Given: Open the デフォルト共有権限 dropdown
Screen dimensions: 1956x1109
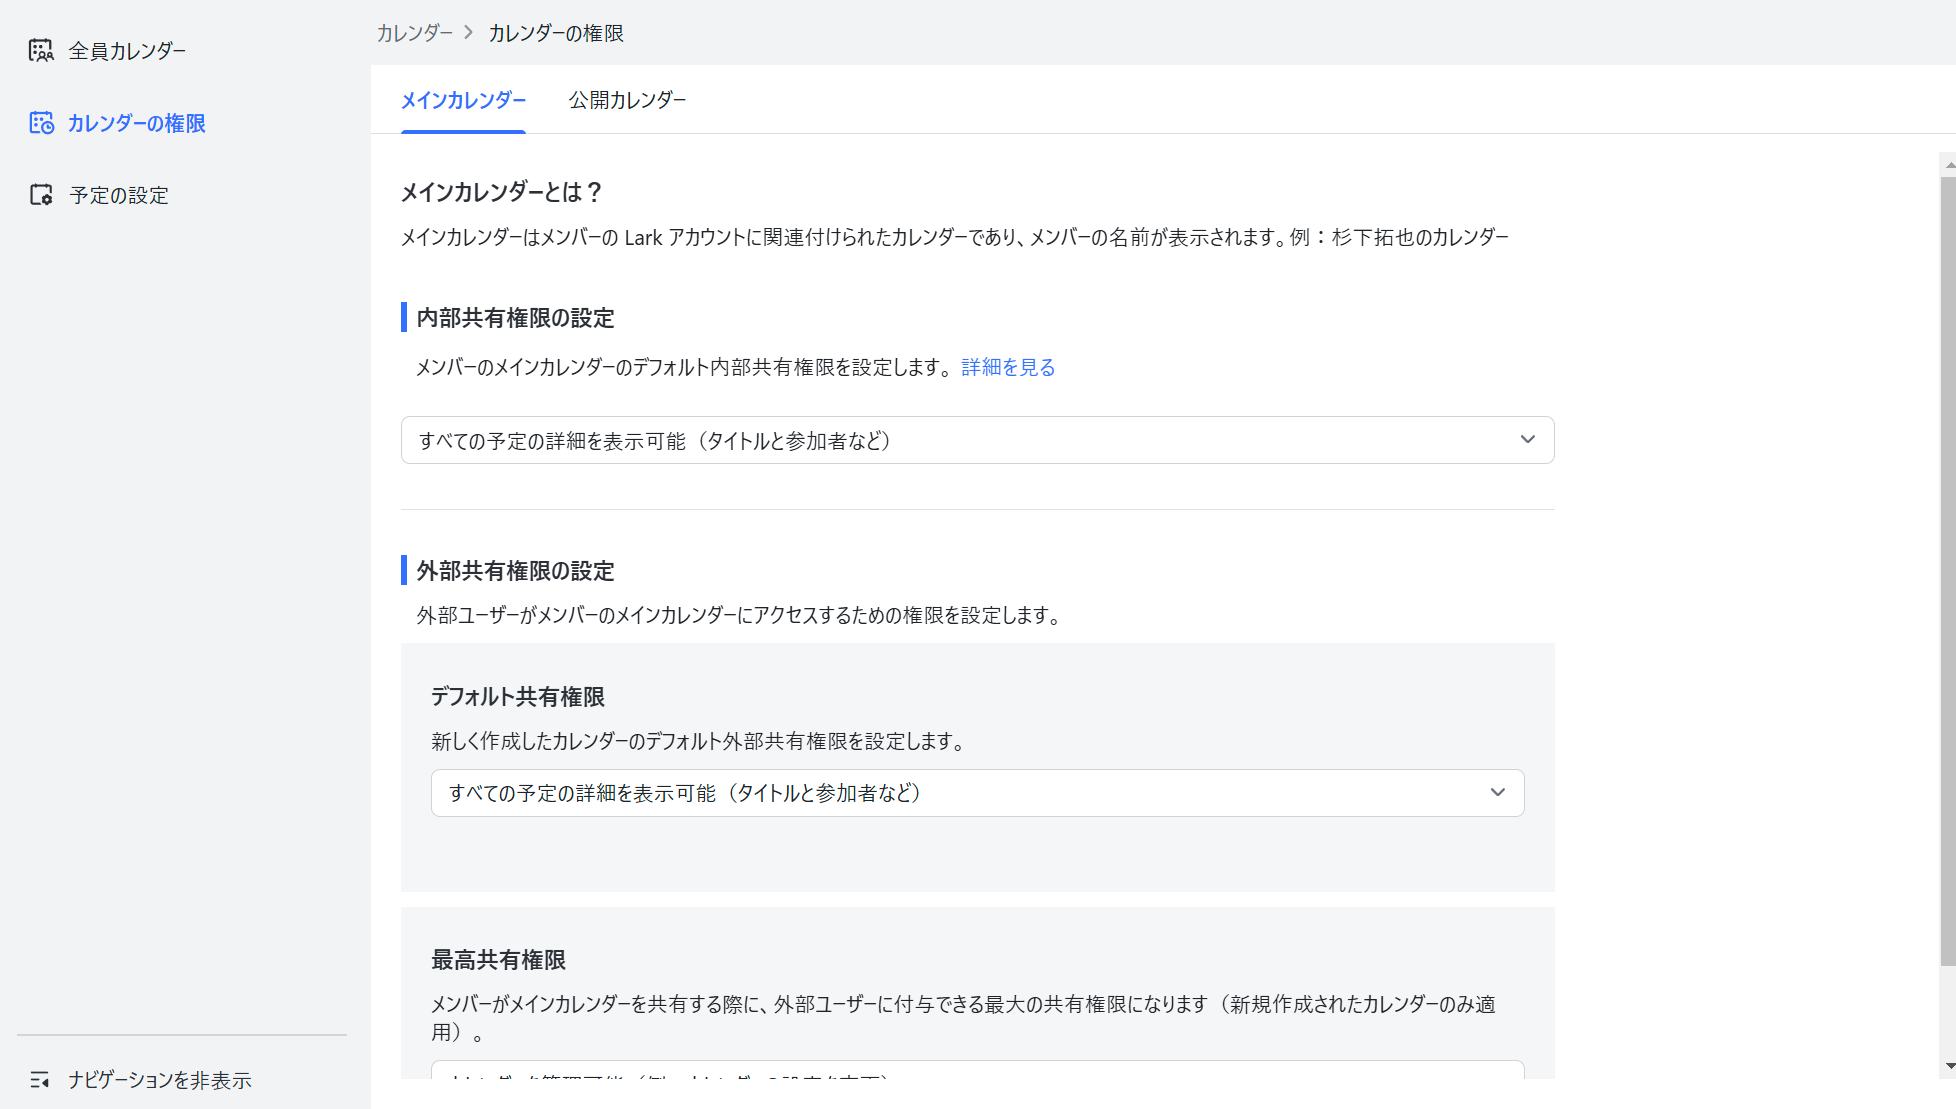Looking at the screenshot, I should tap(976, 793).
